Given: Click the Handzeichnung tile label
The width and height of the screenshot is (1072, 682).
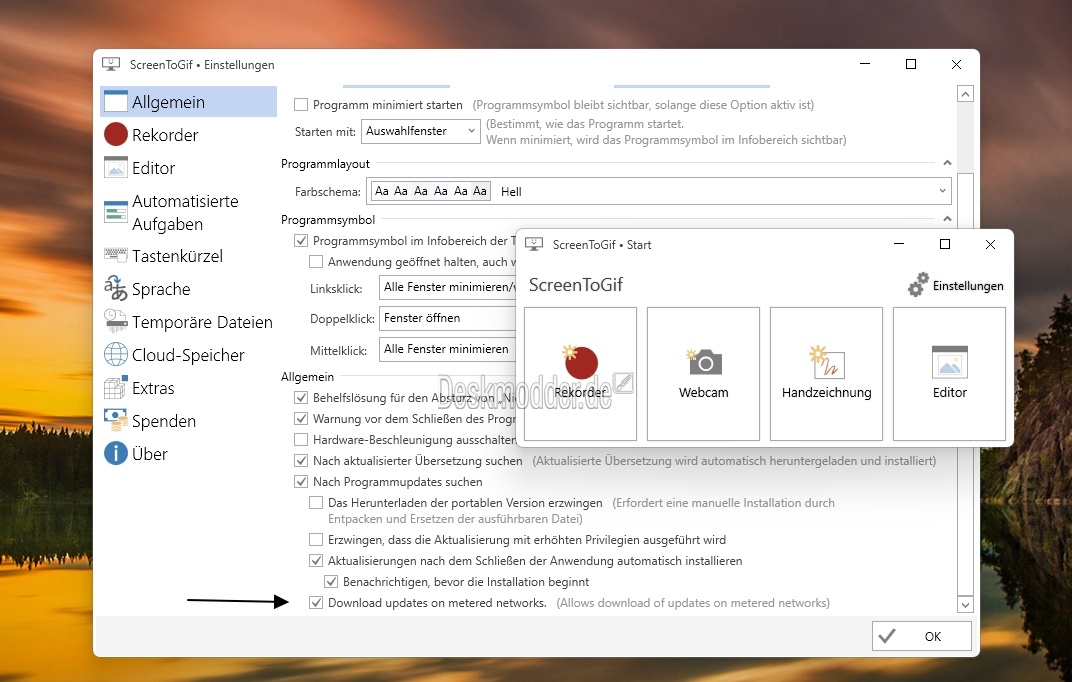Looking at the screenshot, I should [827, 393].
